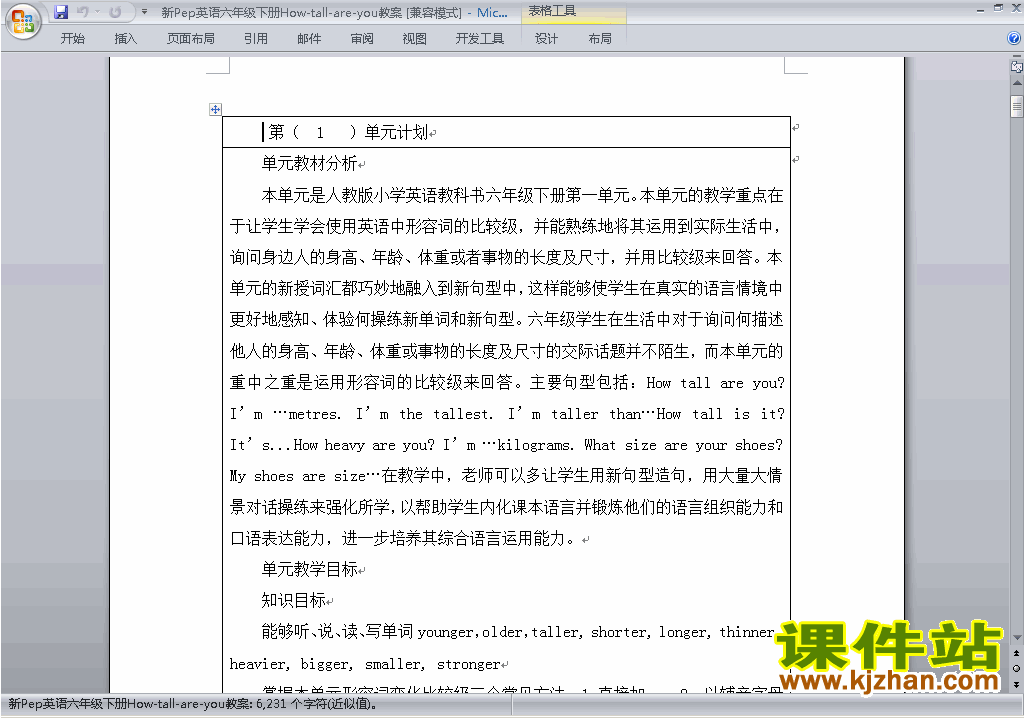Click the heading 知识目标
The height and width of the screenshot is (718, 1024).
pos(293,600)
